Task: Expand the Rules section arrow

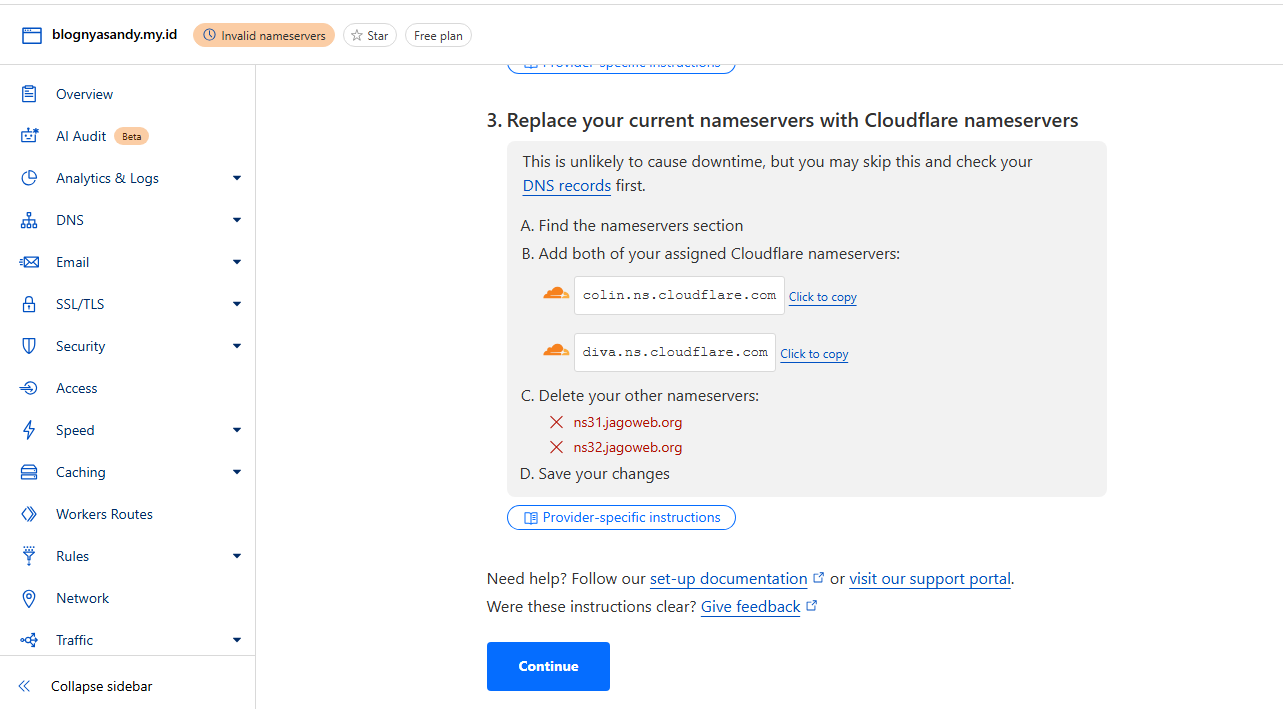Action: pyautogui.click(x=237, y=556)
